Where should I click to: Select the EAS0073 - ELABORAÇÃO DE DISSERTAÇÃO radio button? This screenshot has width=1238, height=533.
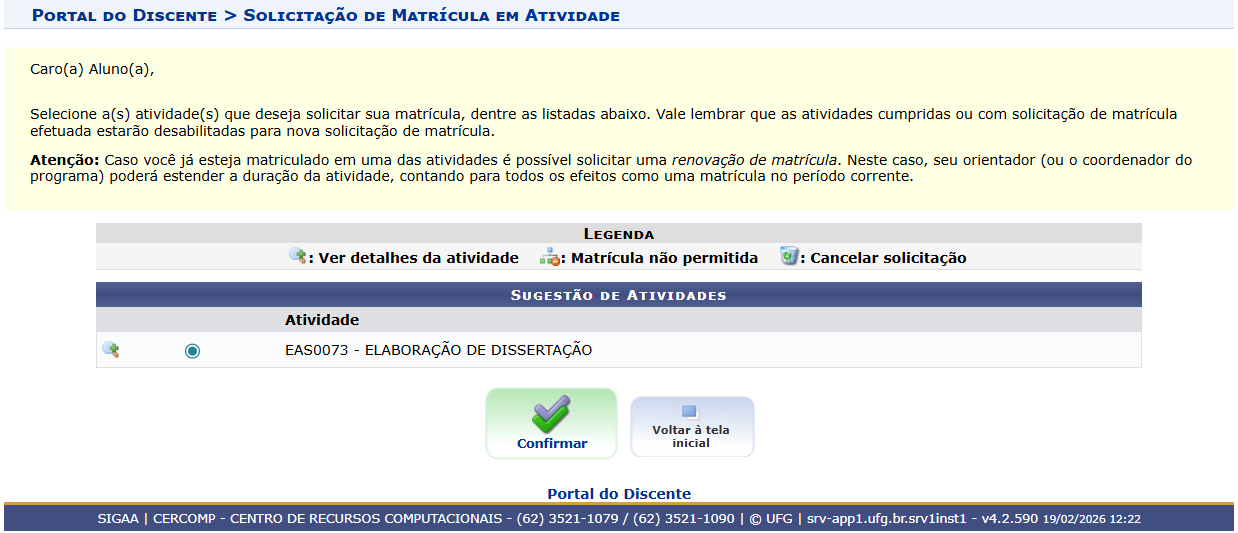(x=192, y=351)
